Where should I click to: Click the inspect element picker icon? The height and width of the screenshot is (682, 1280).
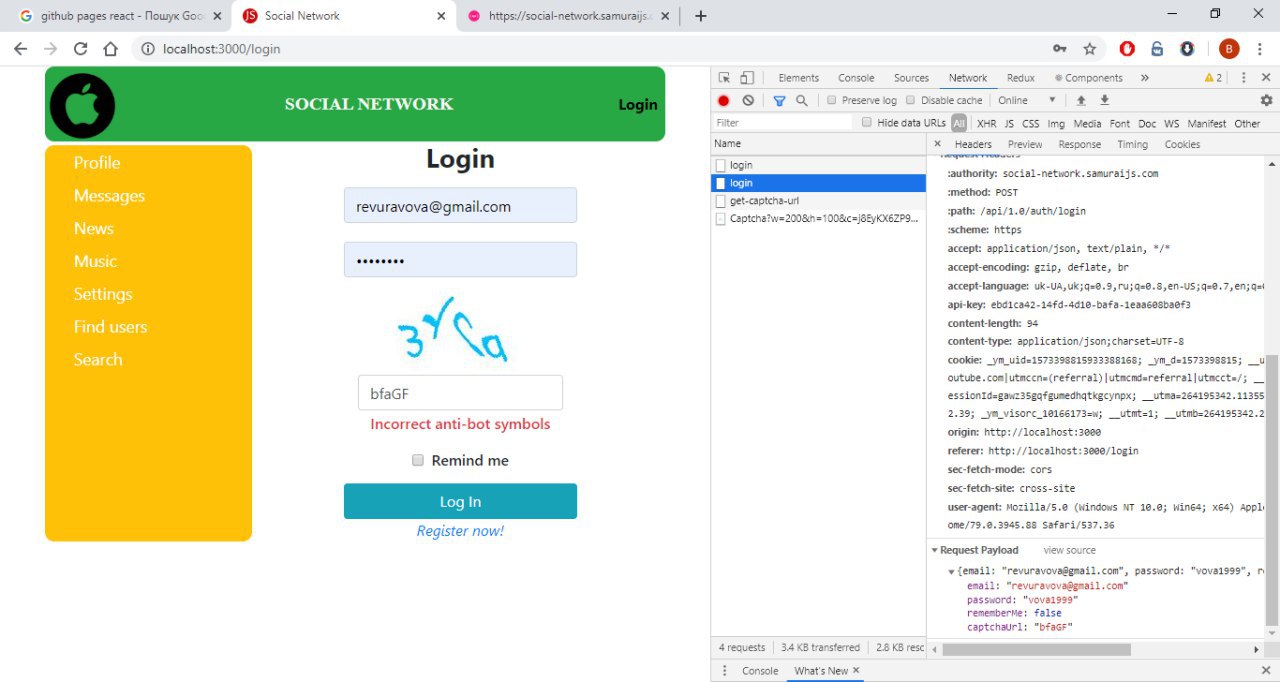724,78
